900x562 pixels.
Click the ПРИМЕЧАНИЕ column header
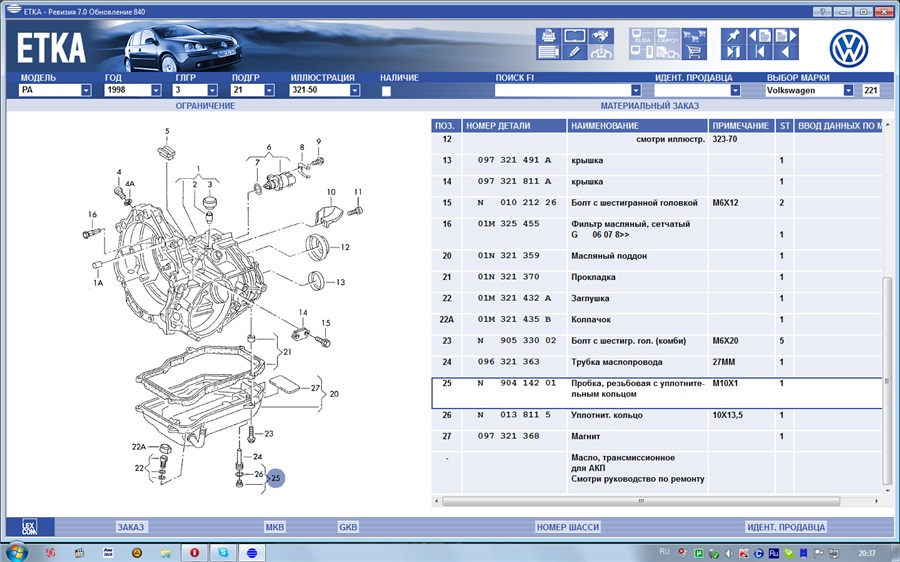click(741, 126)
